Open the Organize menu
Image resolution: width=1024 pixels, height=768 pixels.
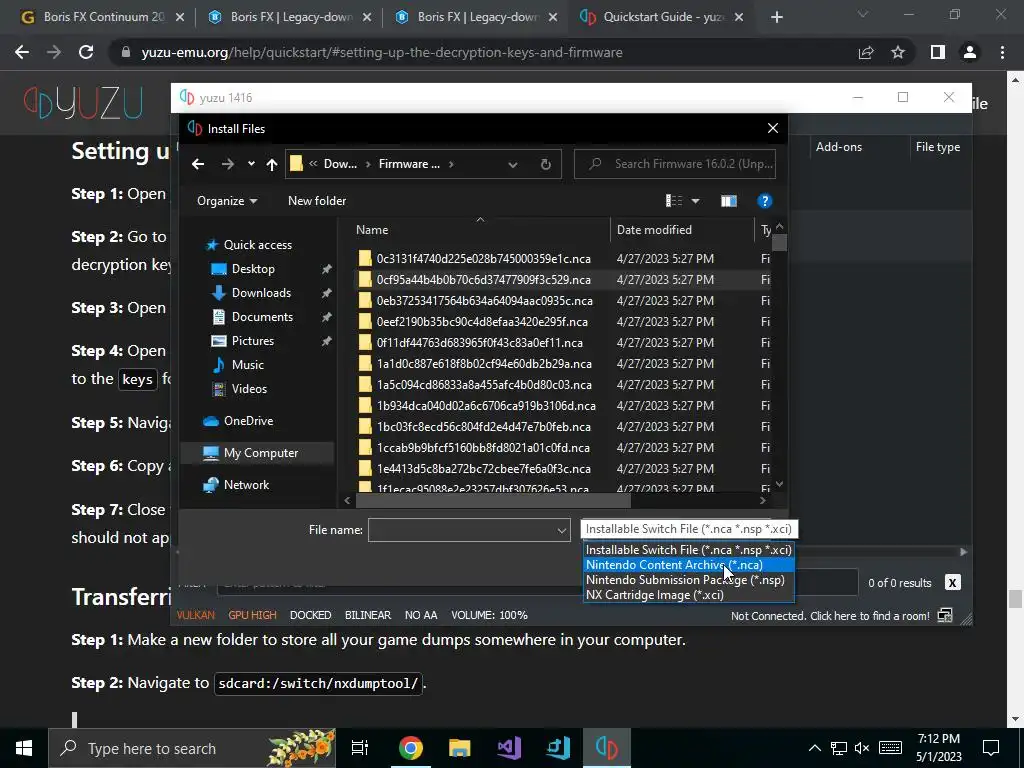(227, 201)
